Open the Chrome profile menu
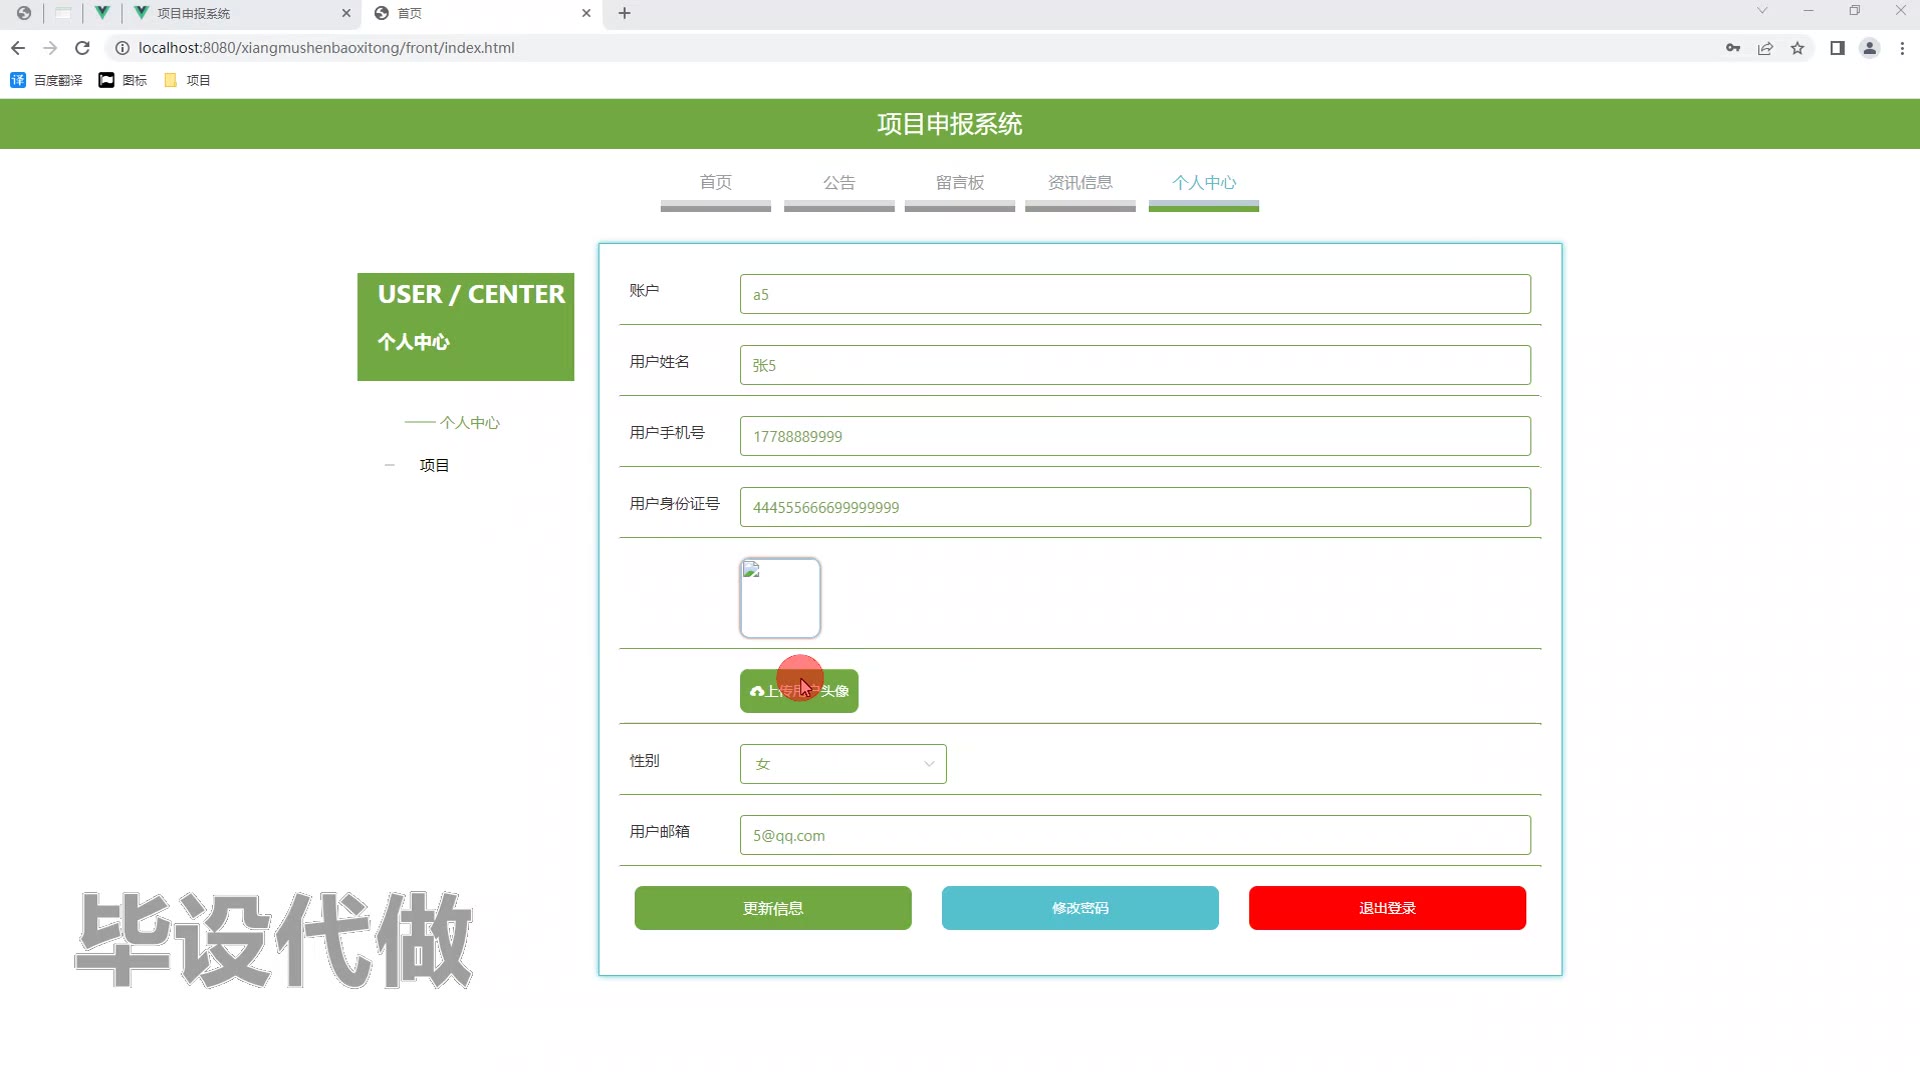 tap(1869, 48)
